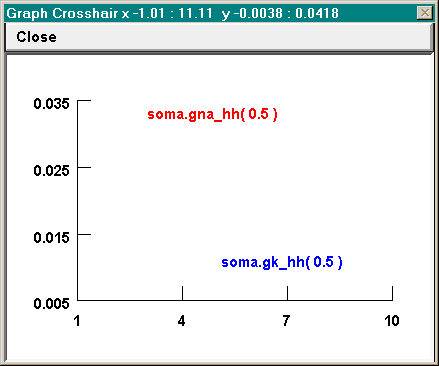
Task: Click the x-axis label 7
Action: tap(286, 321)
